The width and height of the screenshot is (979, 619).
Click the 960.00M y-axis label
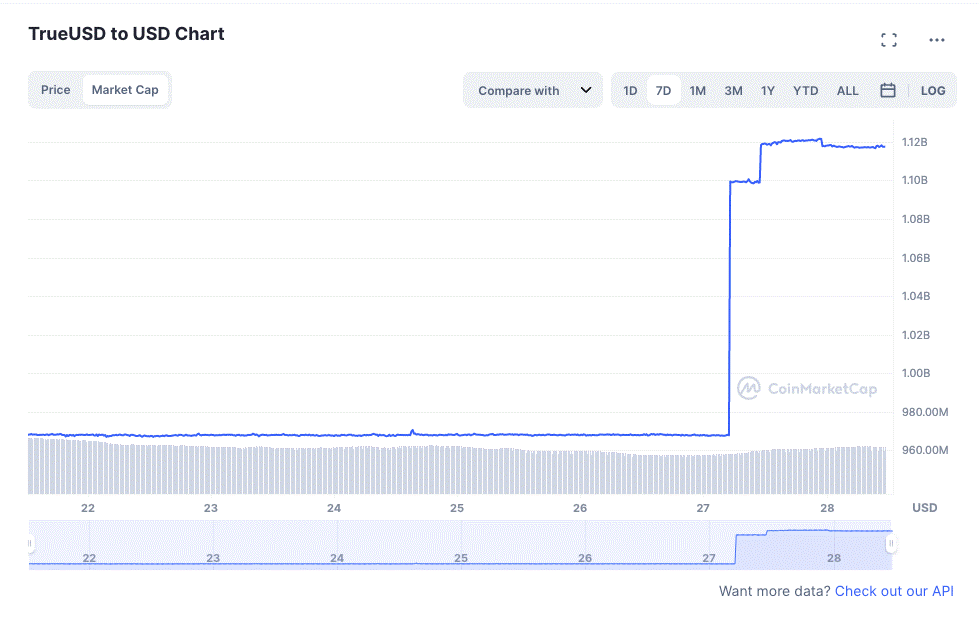click(x=925, y=450)
